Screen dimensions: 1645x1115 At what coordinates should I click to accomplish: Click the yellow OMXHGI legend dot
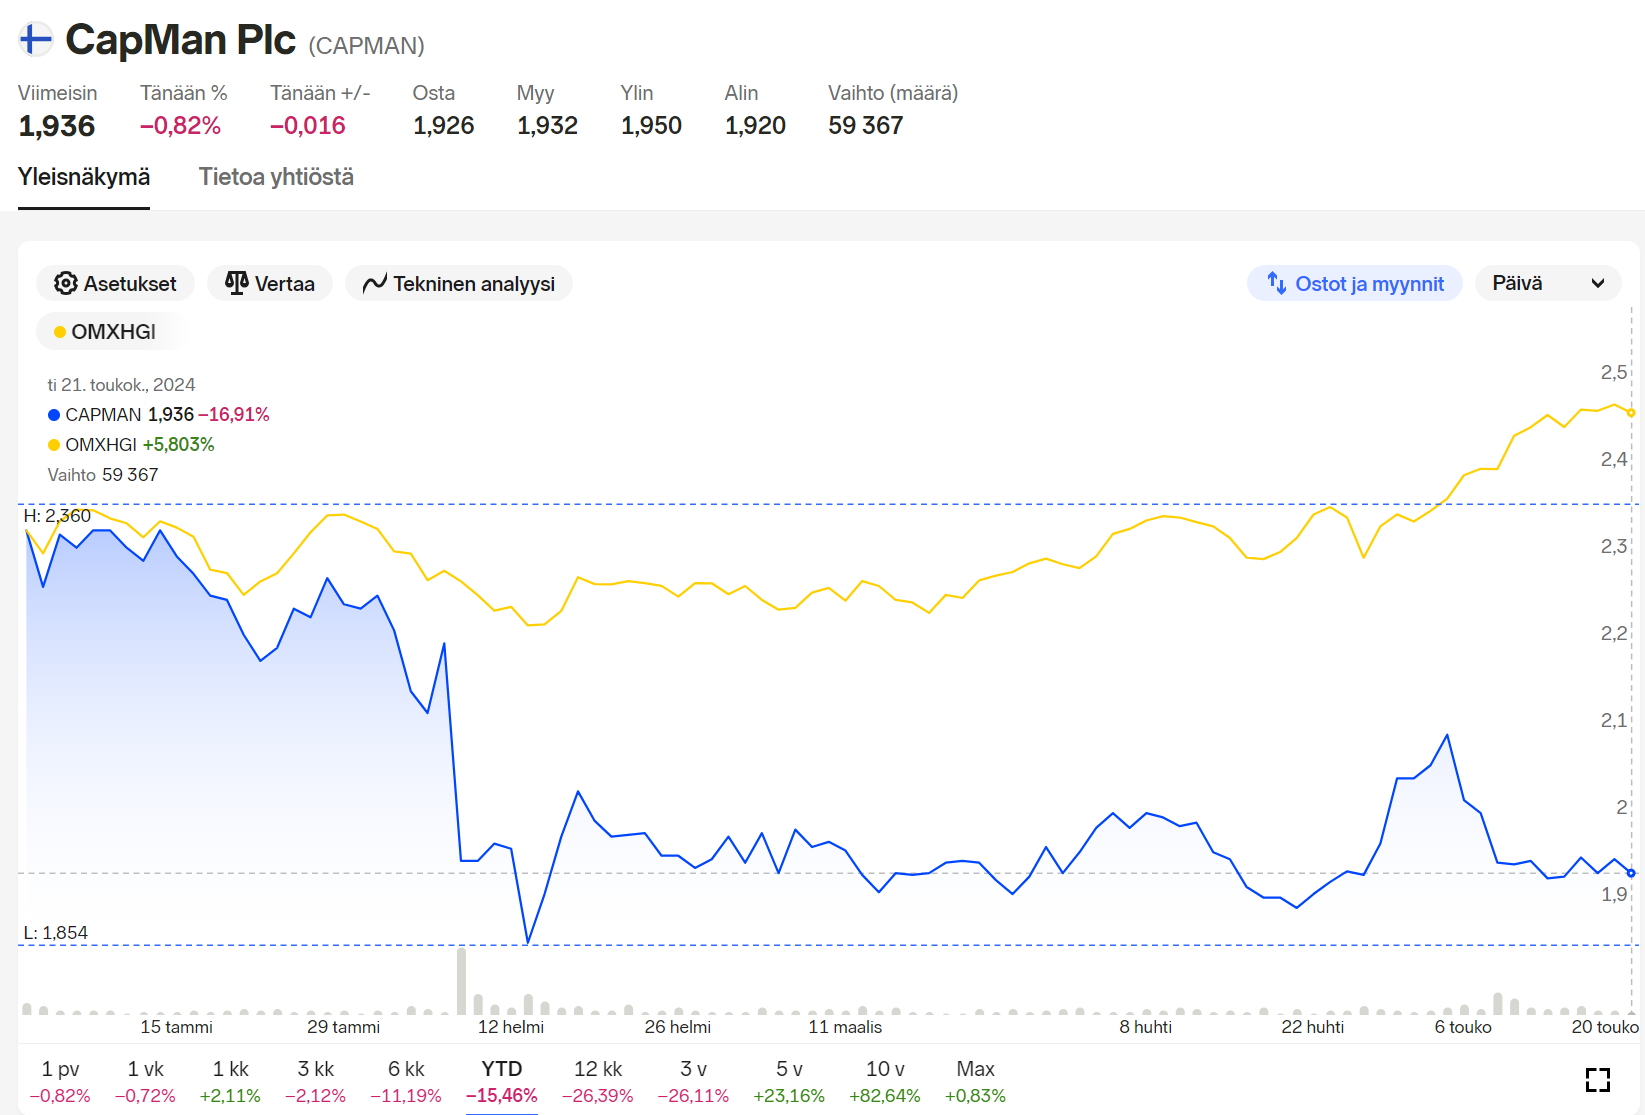[x=54, y=445]
